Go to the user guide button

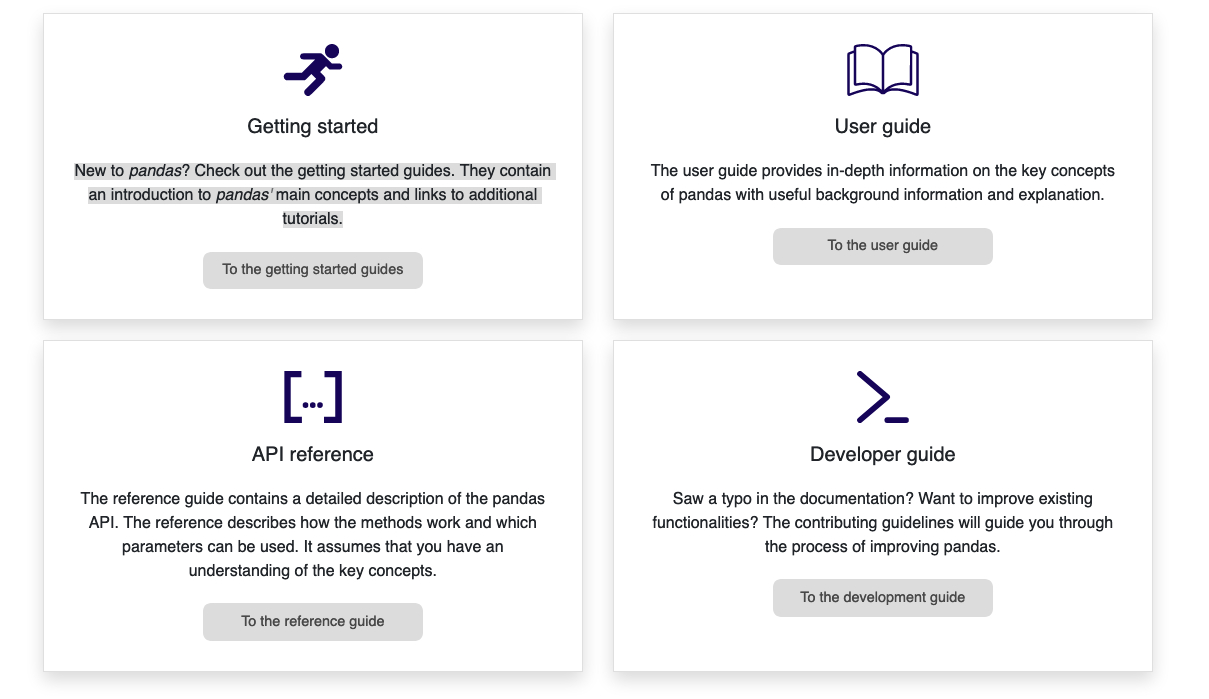883,246
